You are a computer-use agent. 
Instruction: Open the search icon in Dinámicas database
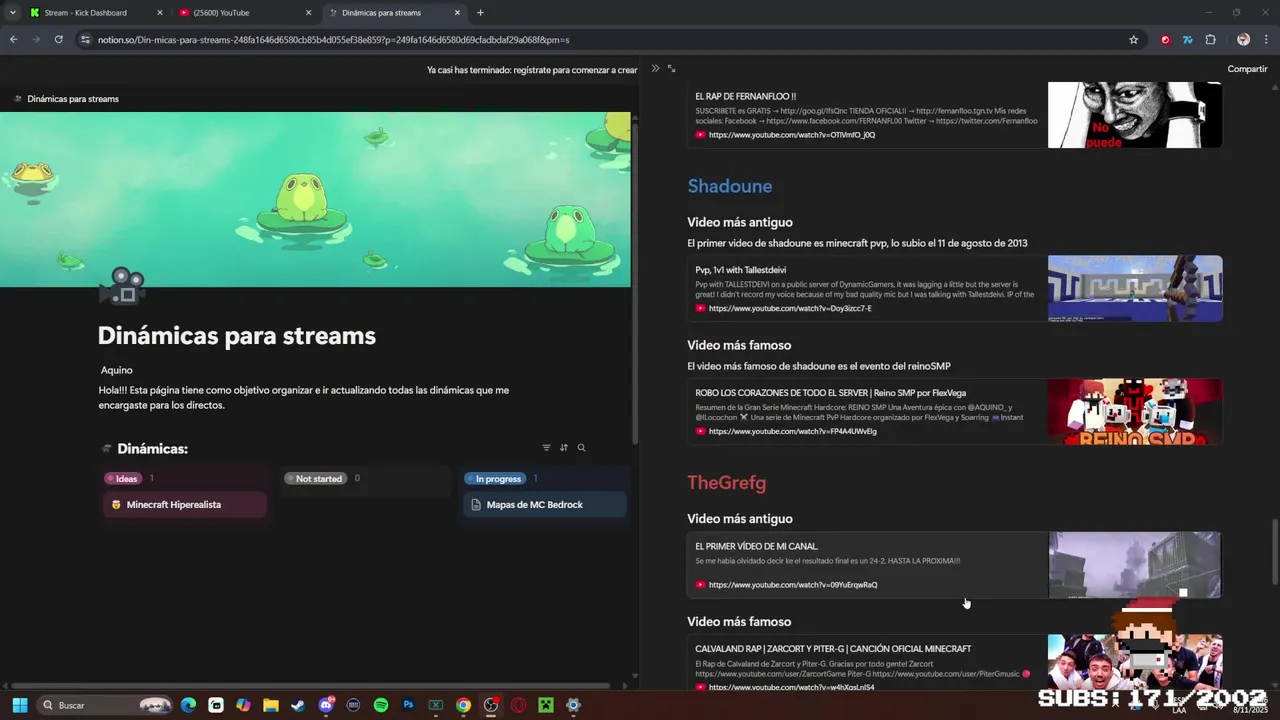click(581, 448)
